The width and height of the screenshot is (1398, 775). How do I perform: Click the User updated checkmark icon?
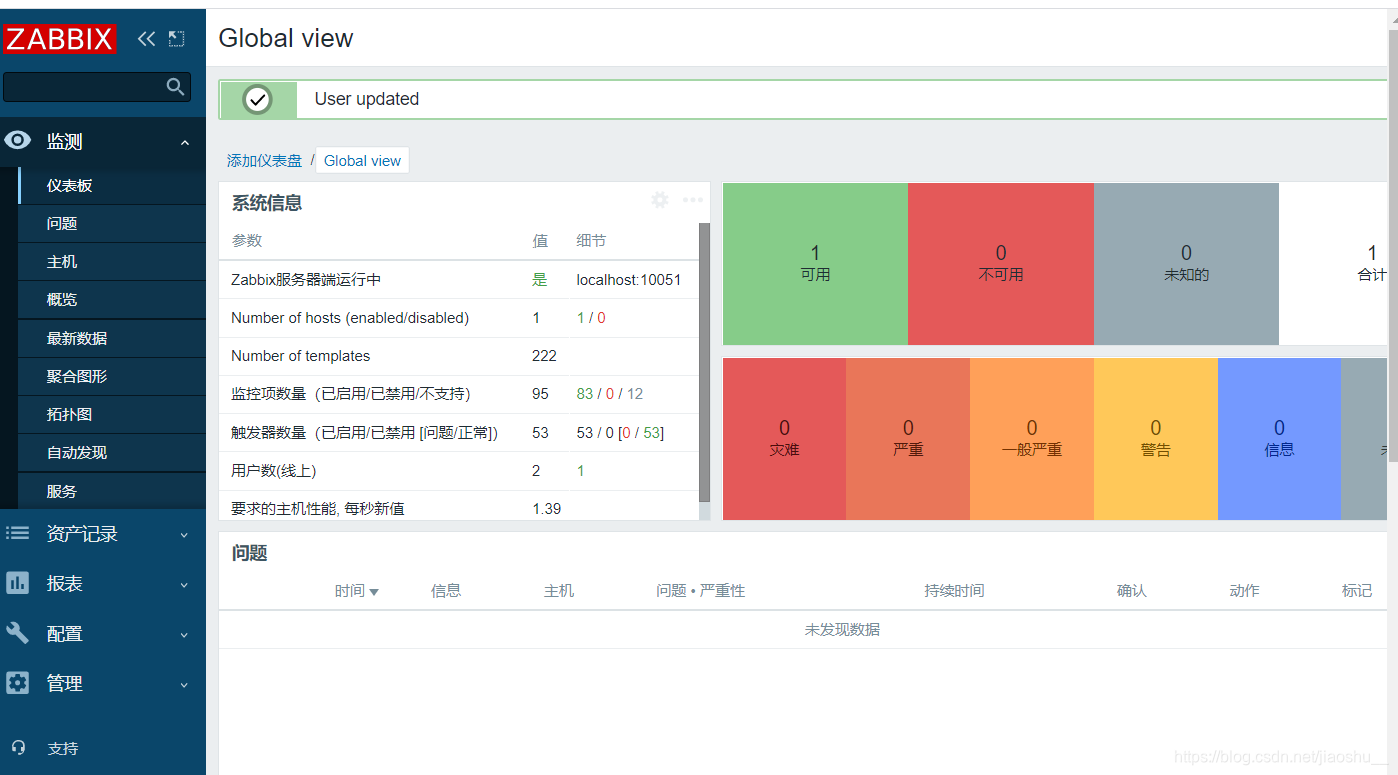(258, 99)
